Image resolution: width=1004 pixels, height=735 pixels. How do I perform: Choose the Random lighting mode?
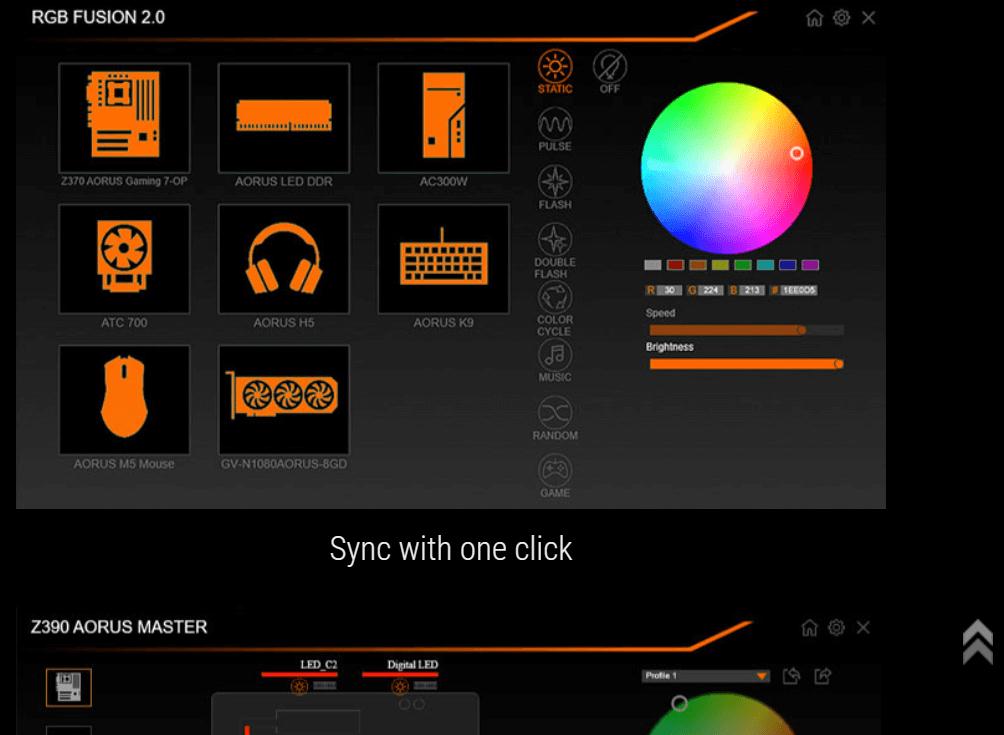pyautogui.click(x=555, y=418)
